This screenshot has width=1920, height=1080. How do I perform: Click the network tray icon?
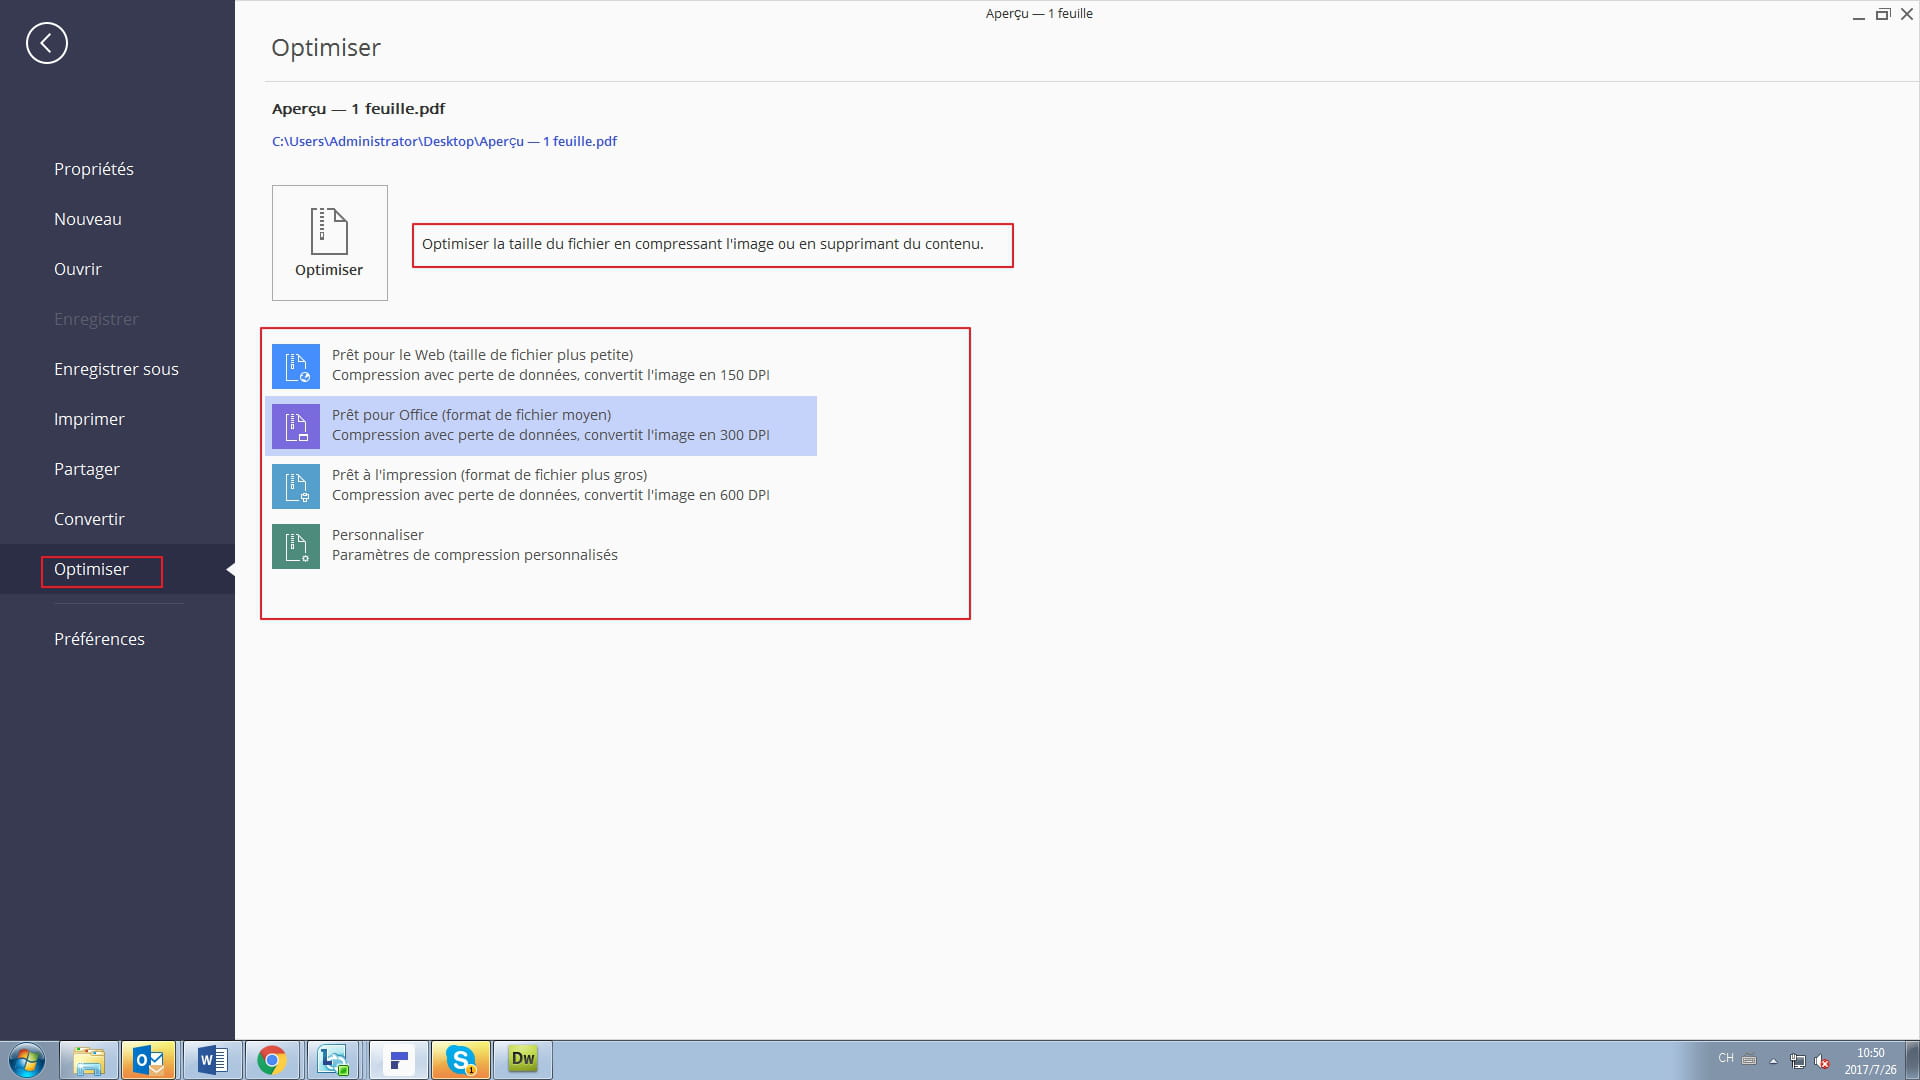[1798, 1061]
